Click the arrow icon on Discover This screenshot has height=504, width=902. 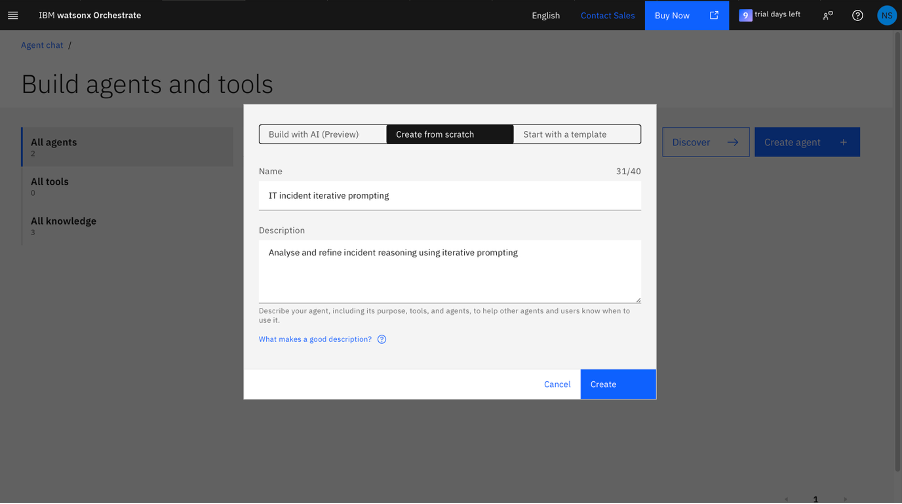tap(732, 142)
